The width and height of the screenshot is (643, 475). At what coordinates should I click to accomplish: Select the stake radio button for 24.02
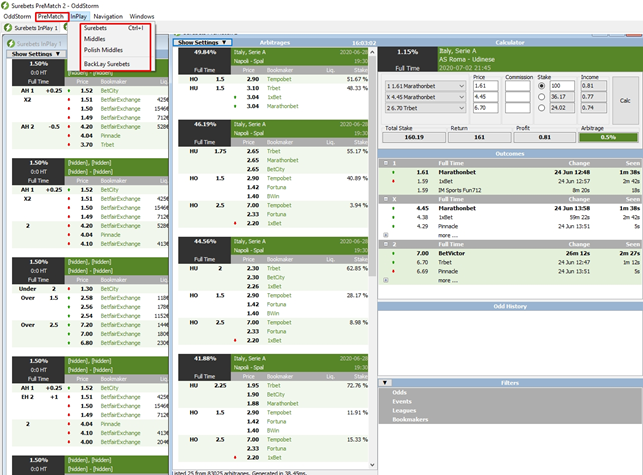click(x=542, y=108)
